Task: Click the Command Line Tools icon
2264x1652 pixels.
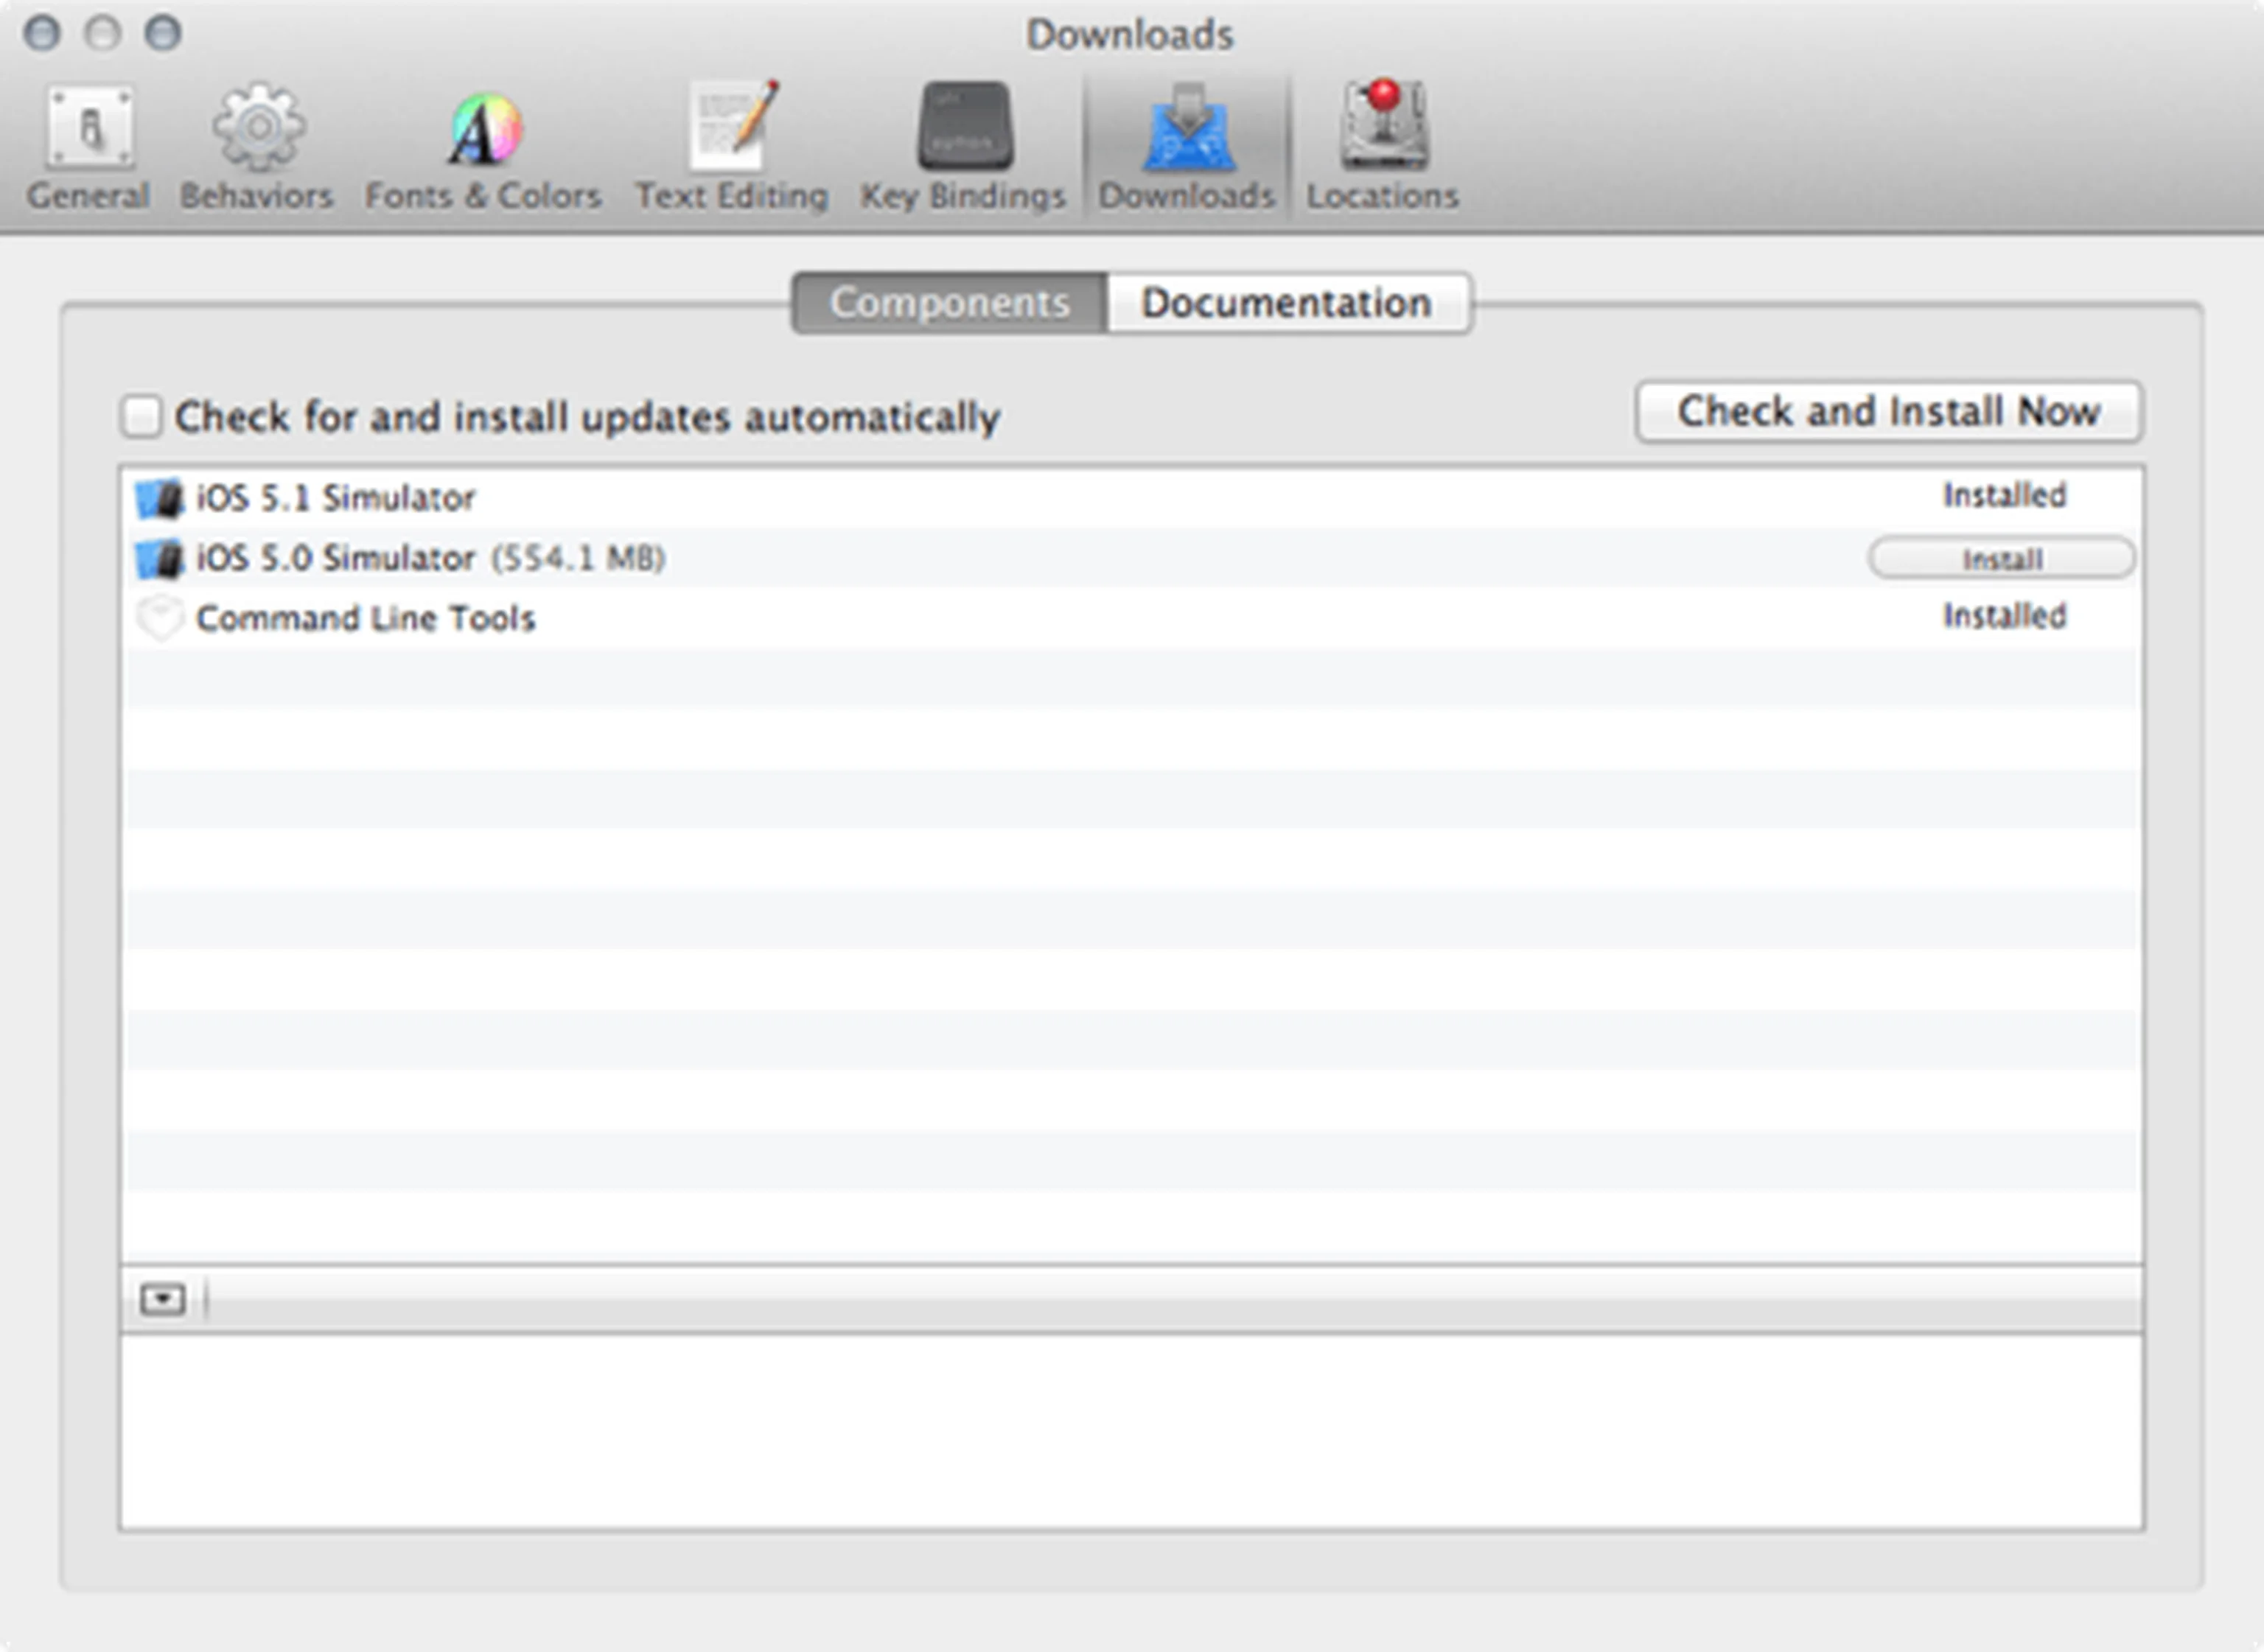Action: [162, 618]
